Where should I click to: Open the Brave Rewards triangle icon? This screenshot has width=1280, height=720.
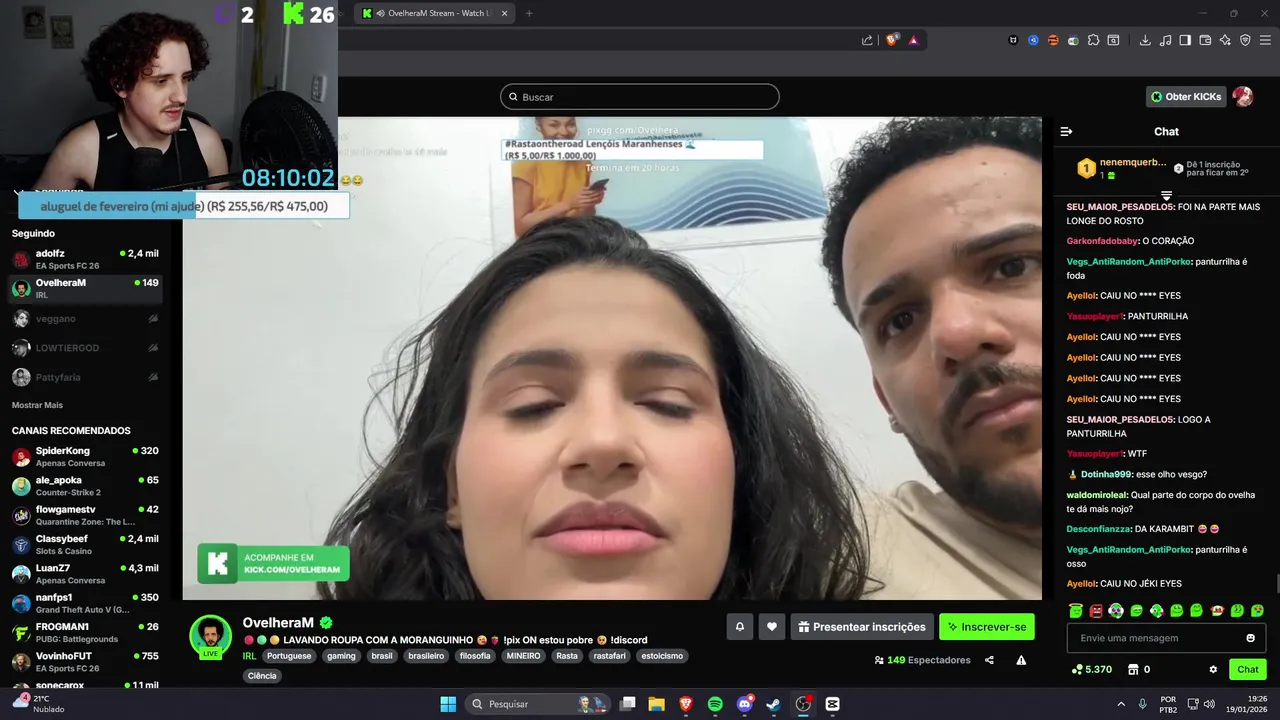913,40
